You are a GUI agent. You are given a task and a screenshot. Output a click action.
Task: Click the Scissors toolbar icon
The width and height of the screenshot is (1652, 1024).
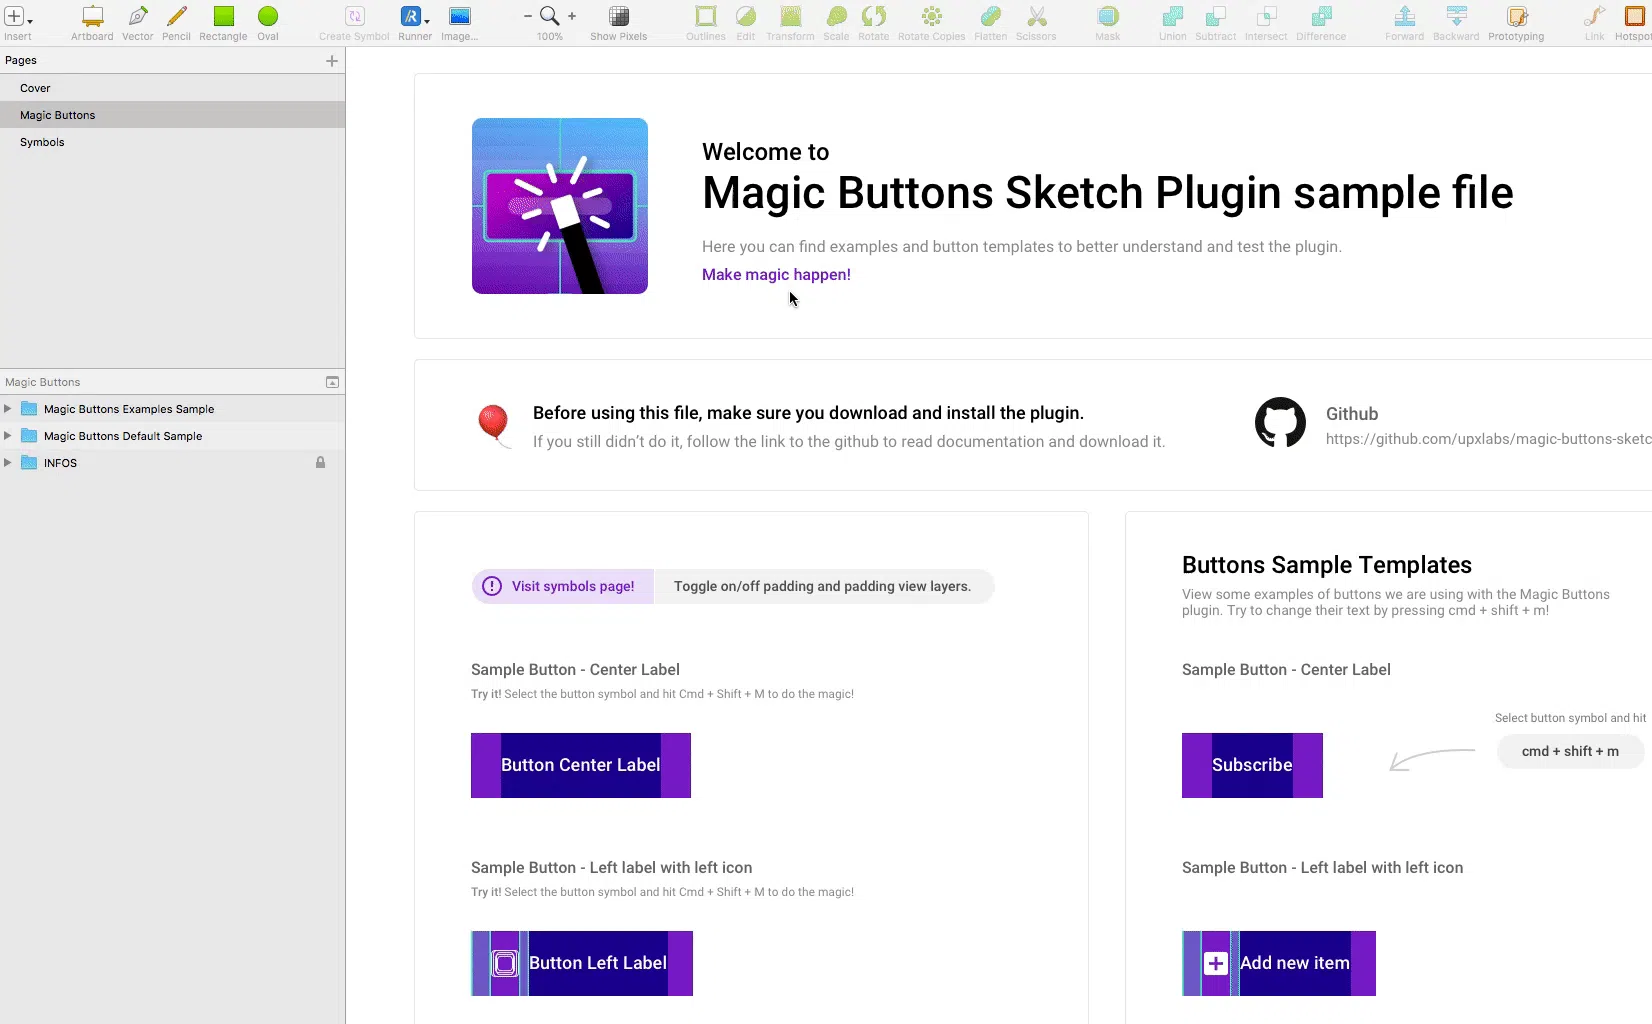point(1036,17)
